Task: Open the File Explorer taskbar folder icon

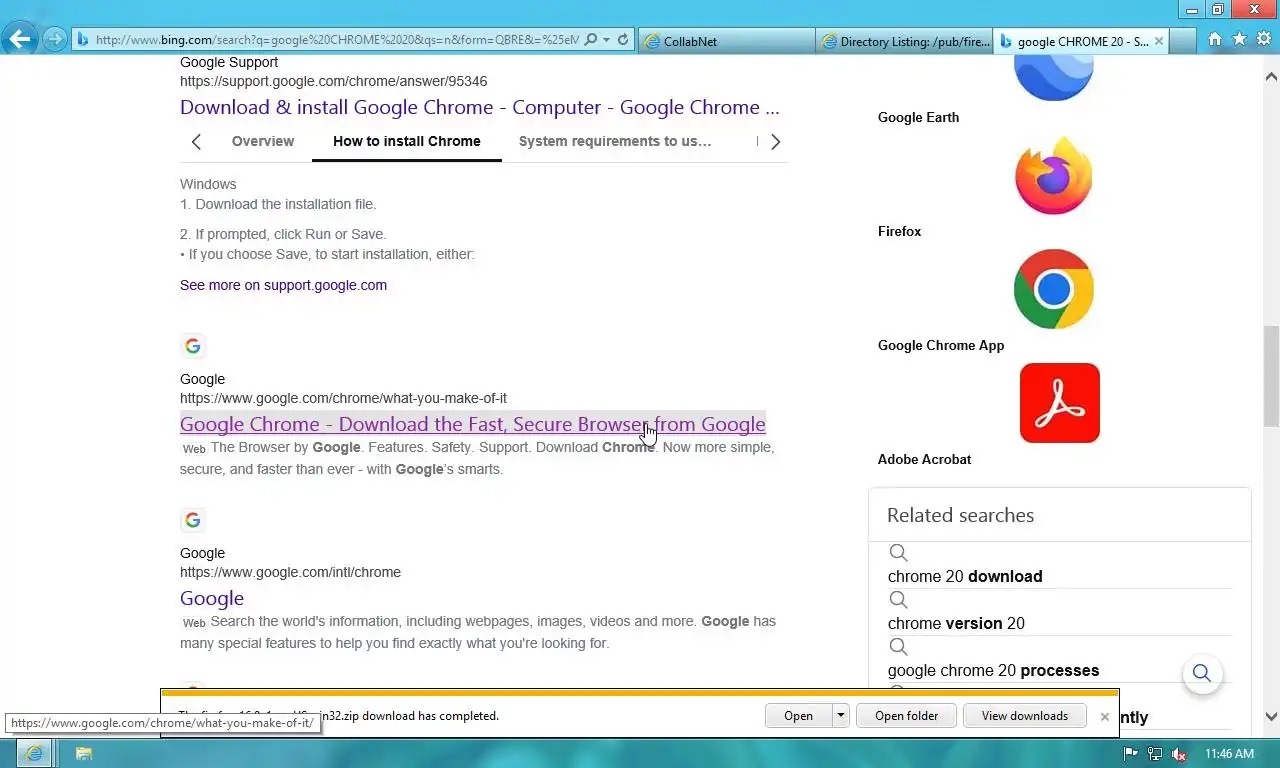Action: (83, 753)
